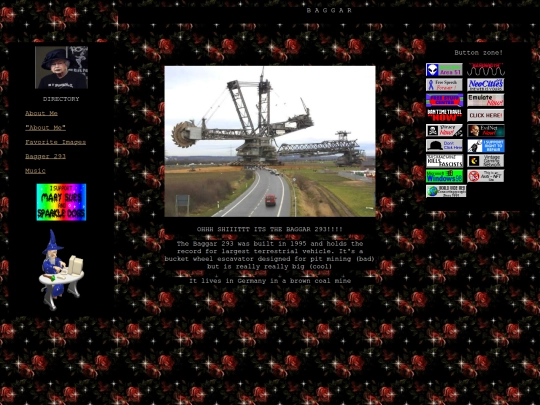This screenshot has width=540, height=405.
Task: Click the Don't Click Here hat badge
Action: point(444,146)
